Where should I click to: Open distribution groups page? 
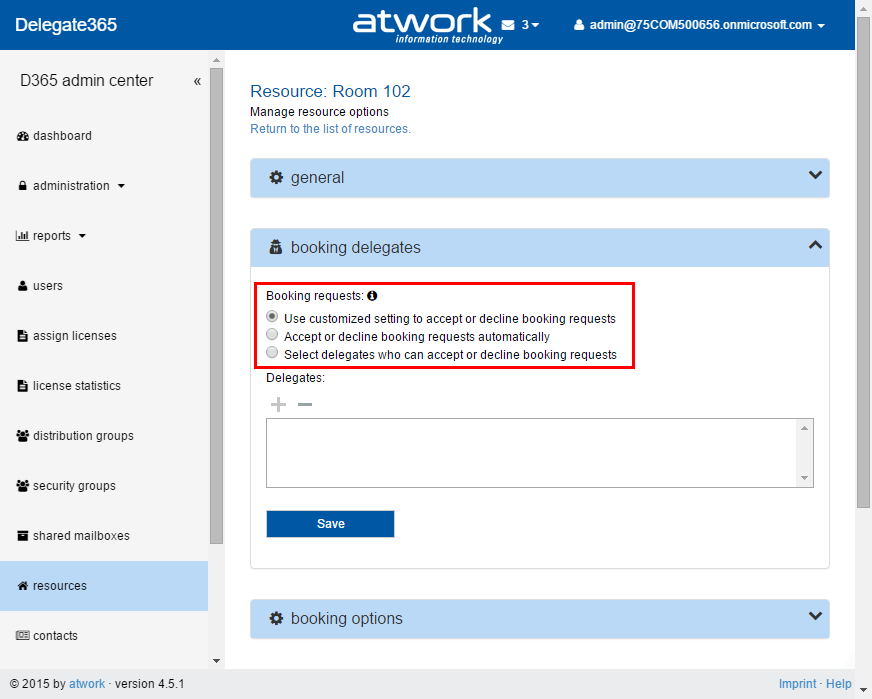coord(83,436)
